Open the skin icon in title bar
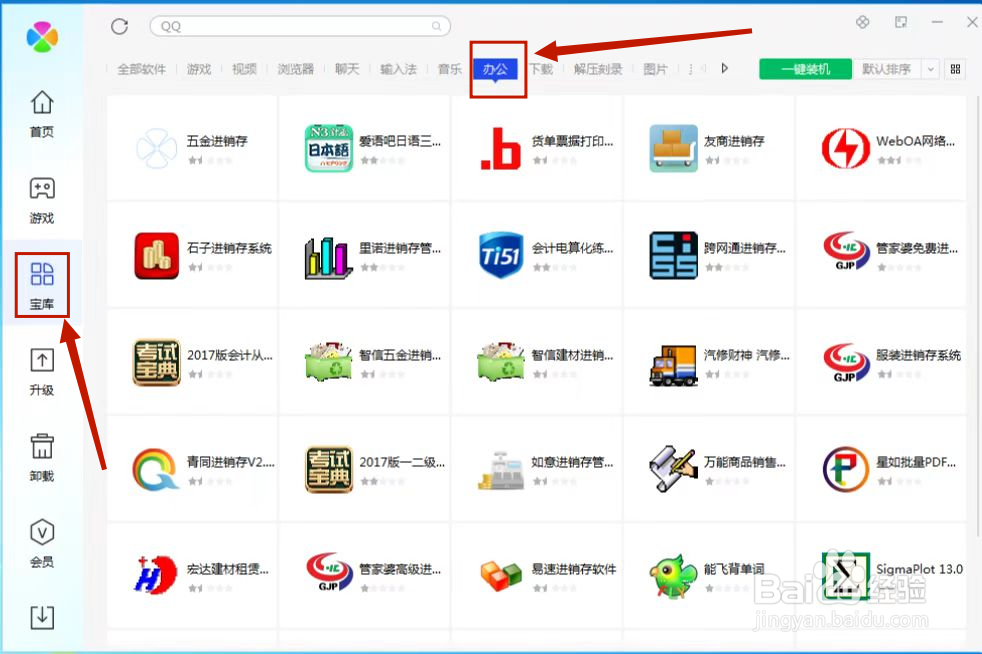The image size is (982, 654). pyautogui.click(x=862, y=22)
